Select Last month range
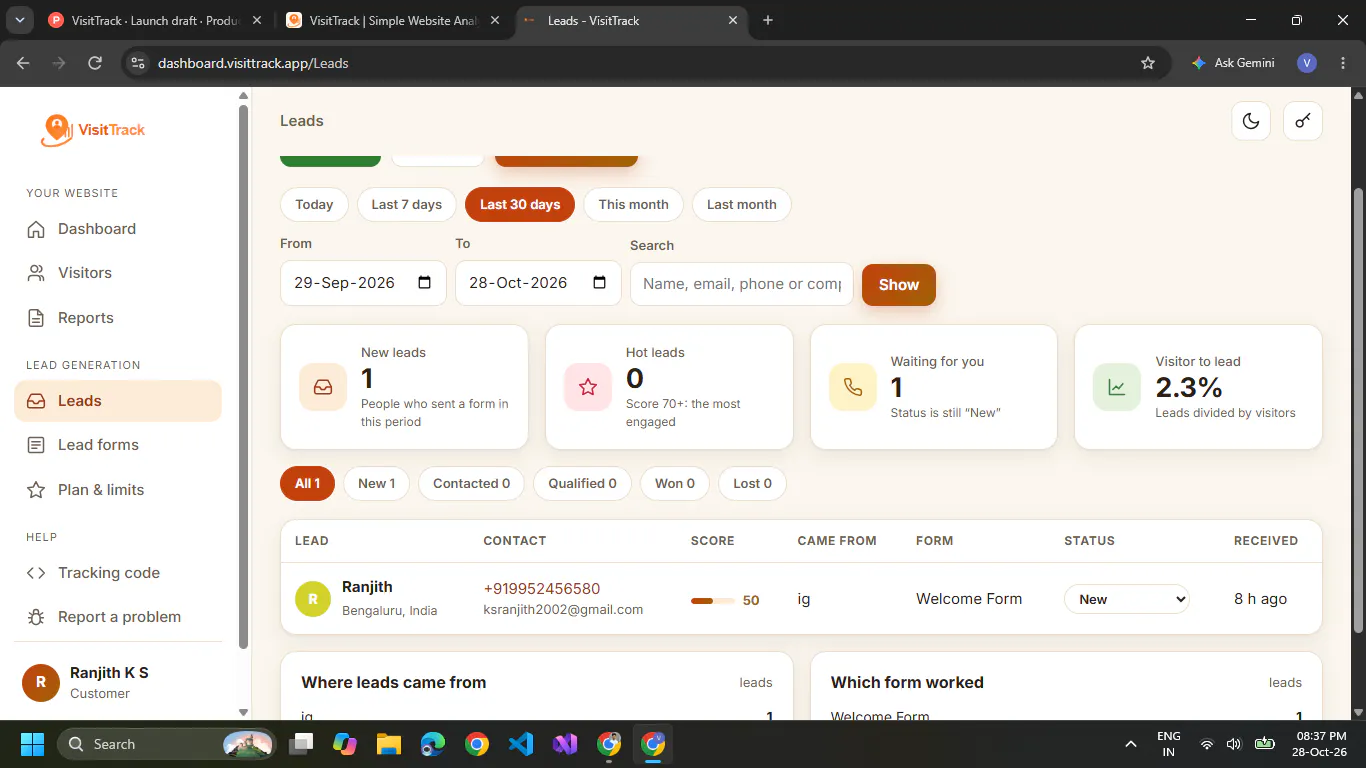This screenshot has height=768, width=1366. coord(742,204)
